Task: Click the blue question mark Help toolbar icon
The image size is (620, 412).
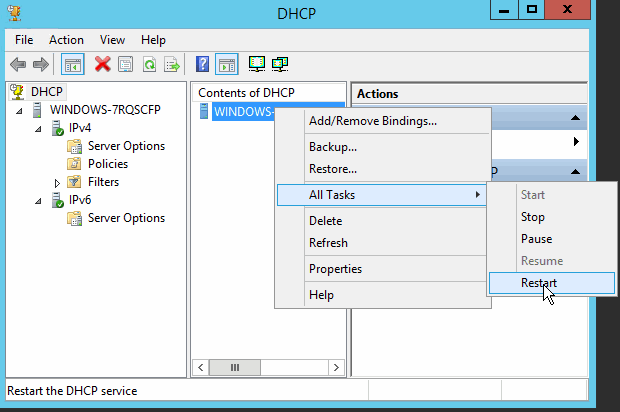Action: click(x=202, y=64)
